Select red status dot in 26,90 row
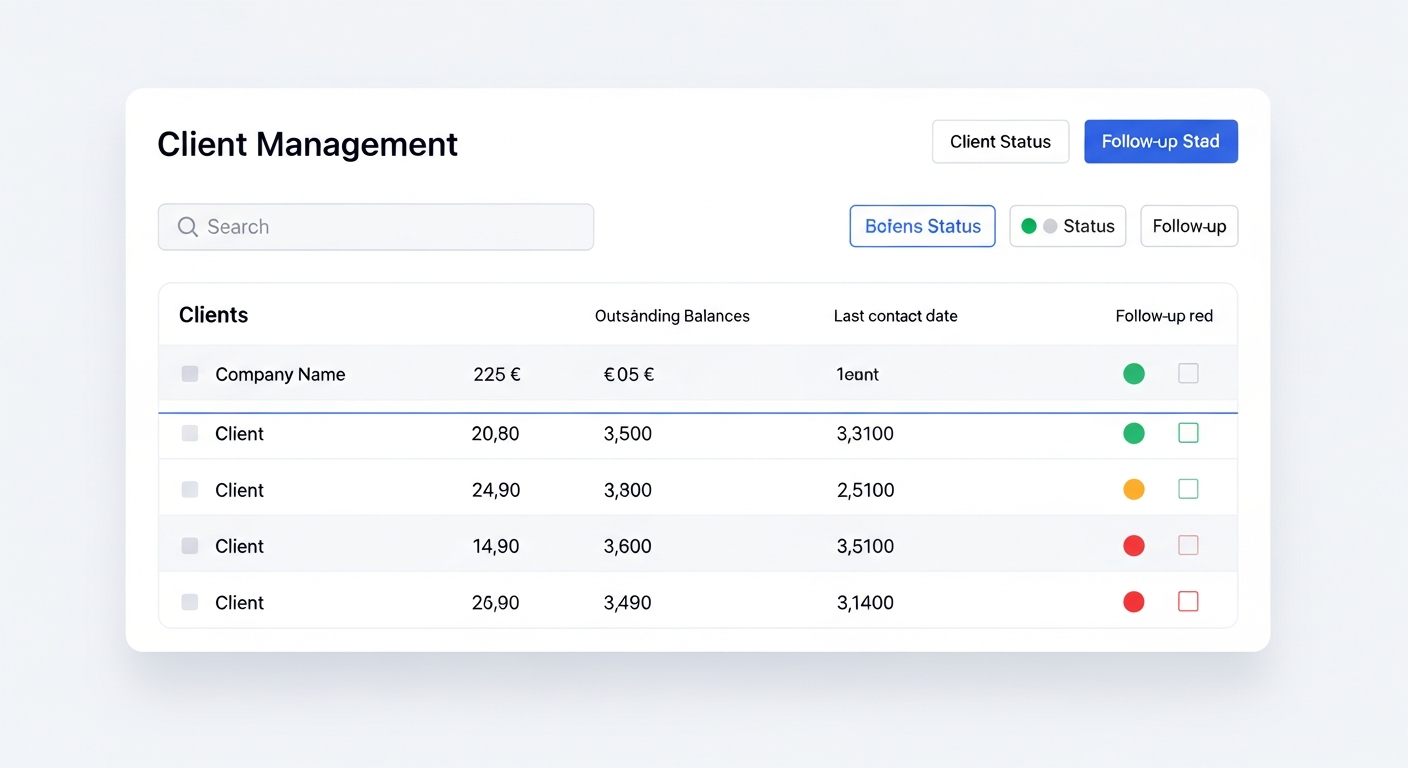The image size is (1408, 768). tap(1134, 601)
